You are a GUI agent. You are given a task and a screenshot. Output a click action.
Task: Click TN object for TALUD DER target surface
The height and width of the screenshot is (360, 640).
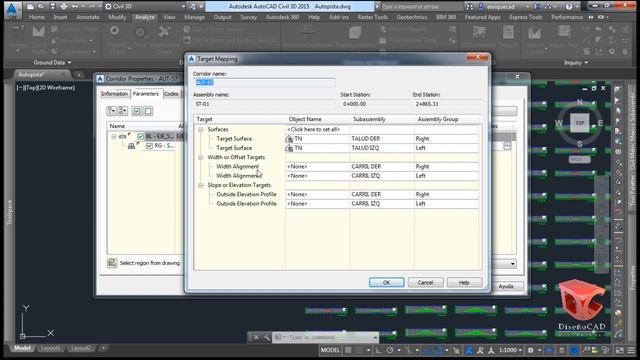(x=317, y=139)
